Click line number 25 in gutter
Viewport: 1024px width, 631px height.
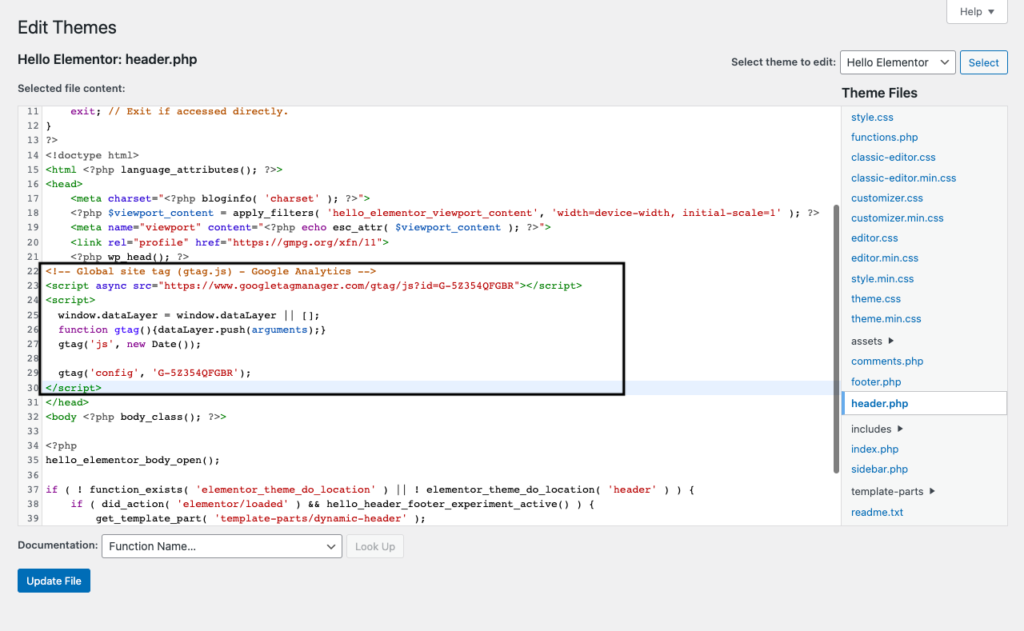(33, 315)
